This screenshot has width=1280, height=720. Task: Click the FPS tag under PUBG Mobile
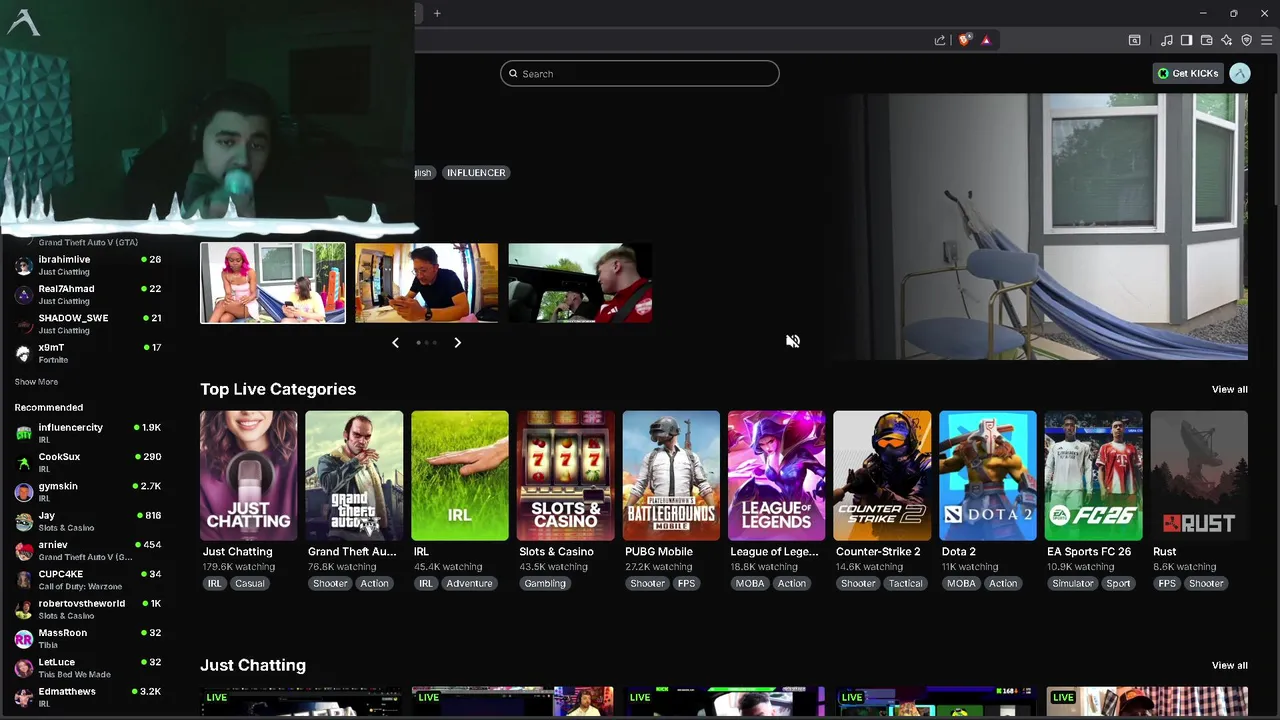686,583
